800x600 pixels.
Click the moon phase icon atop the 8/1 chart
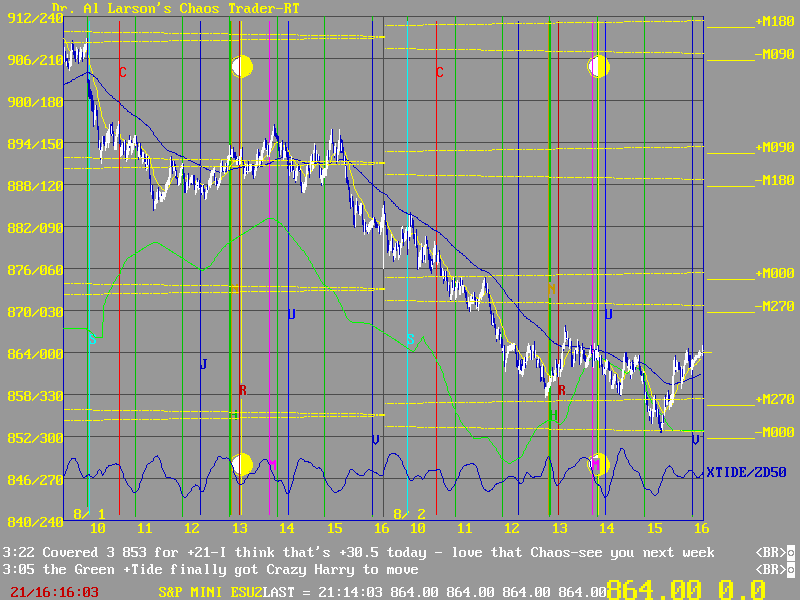pos(242,67)
